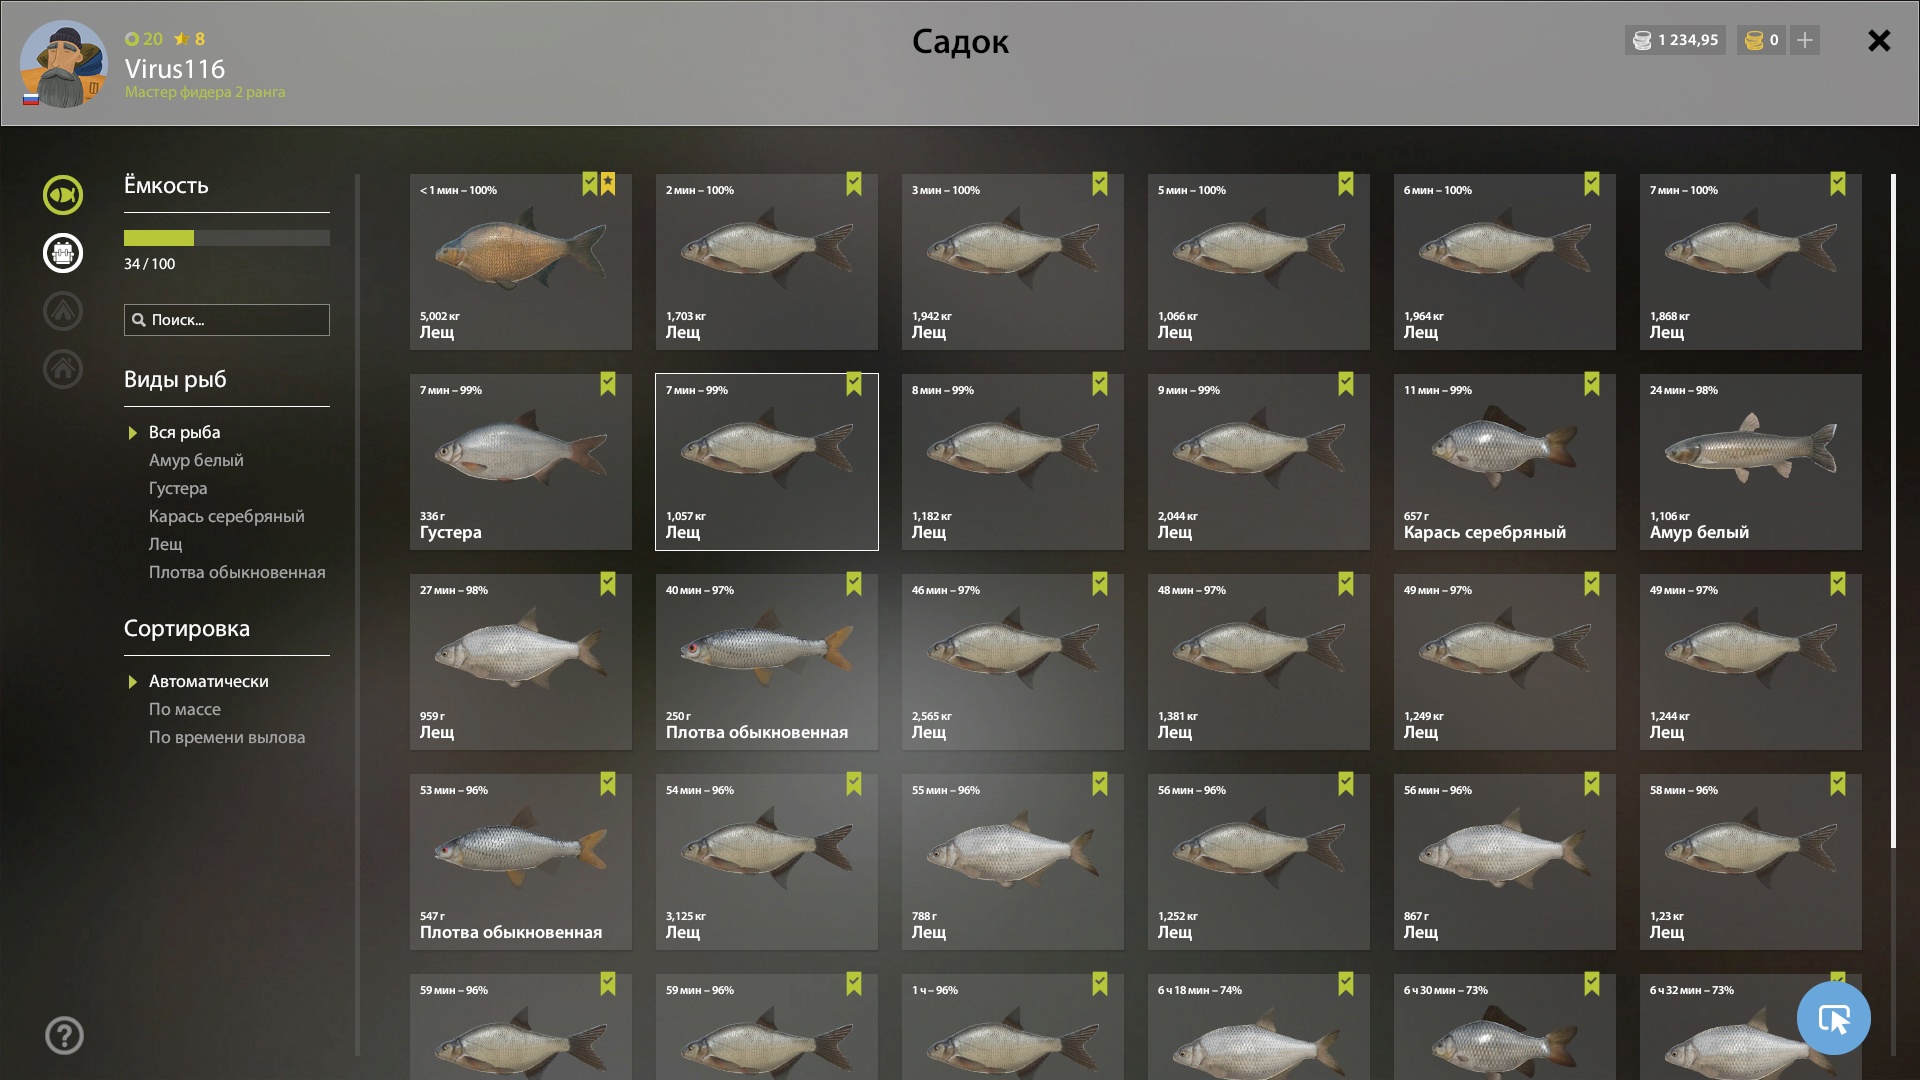Add gold coins with plus icon
The height and width of the screenshot is (1080, 1920).
(1804, 40)
